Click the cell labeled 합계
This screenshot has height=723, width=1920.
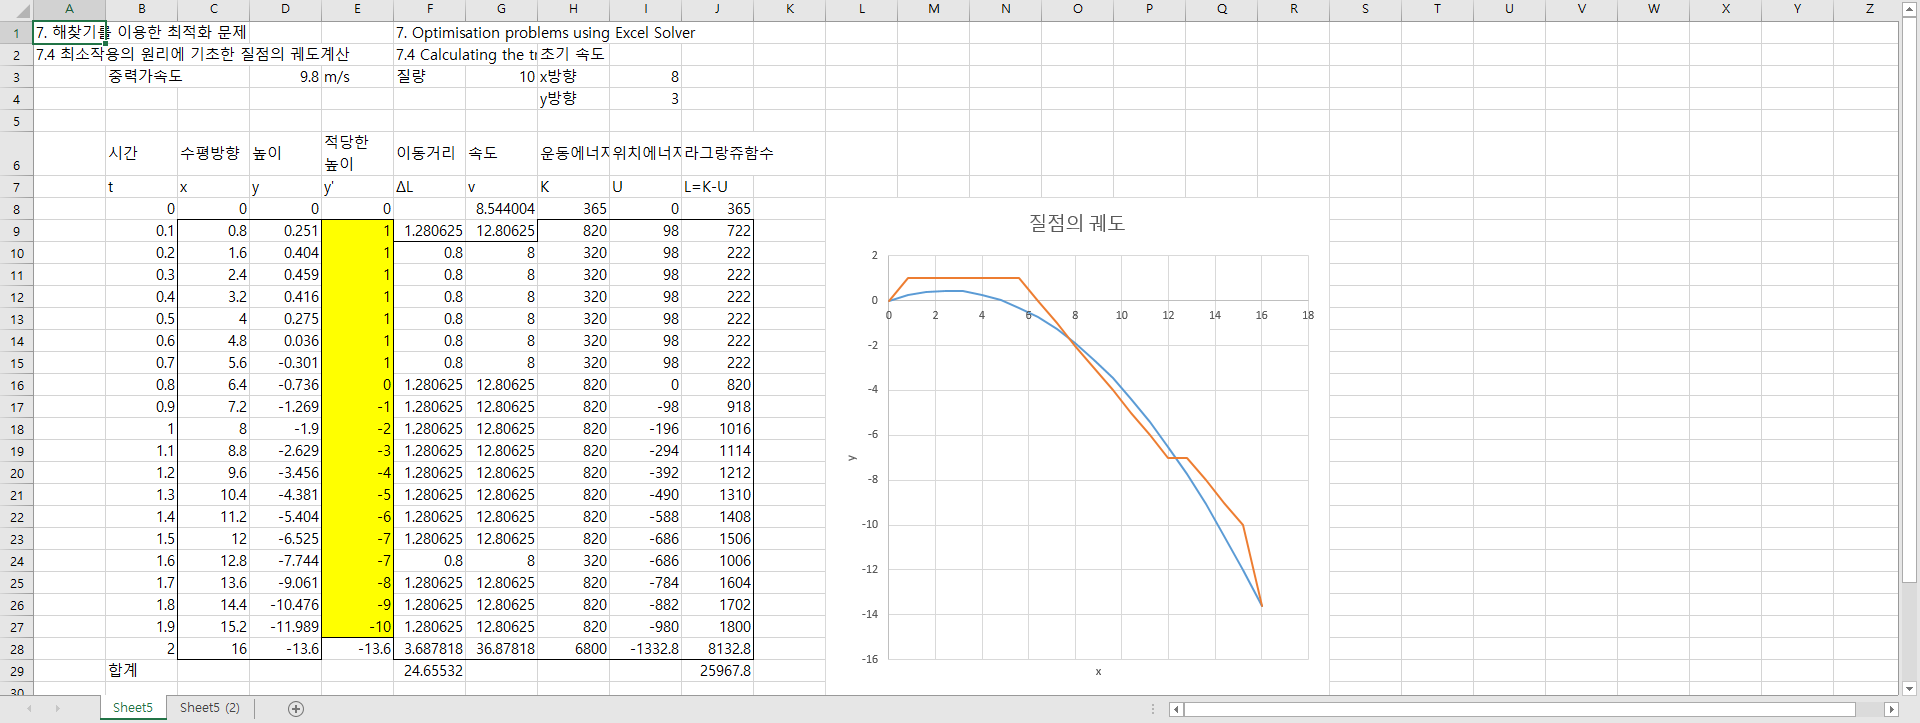pyautogui.click(x=141, y=671)
